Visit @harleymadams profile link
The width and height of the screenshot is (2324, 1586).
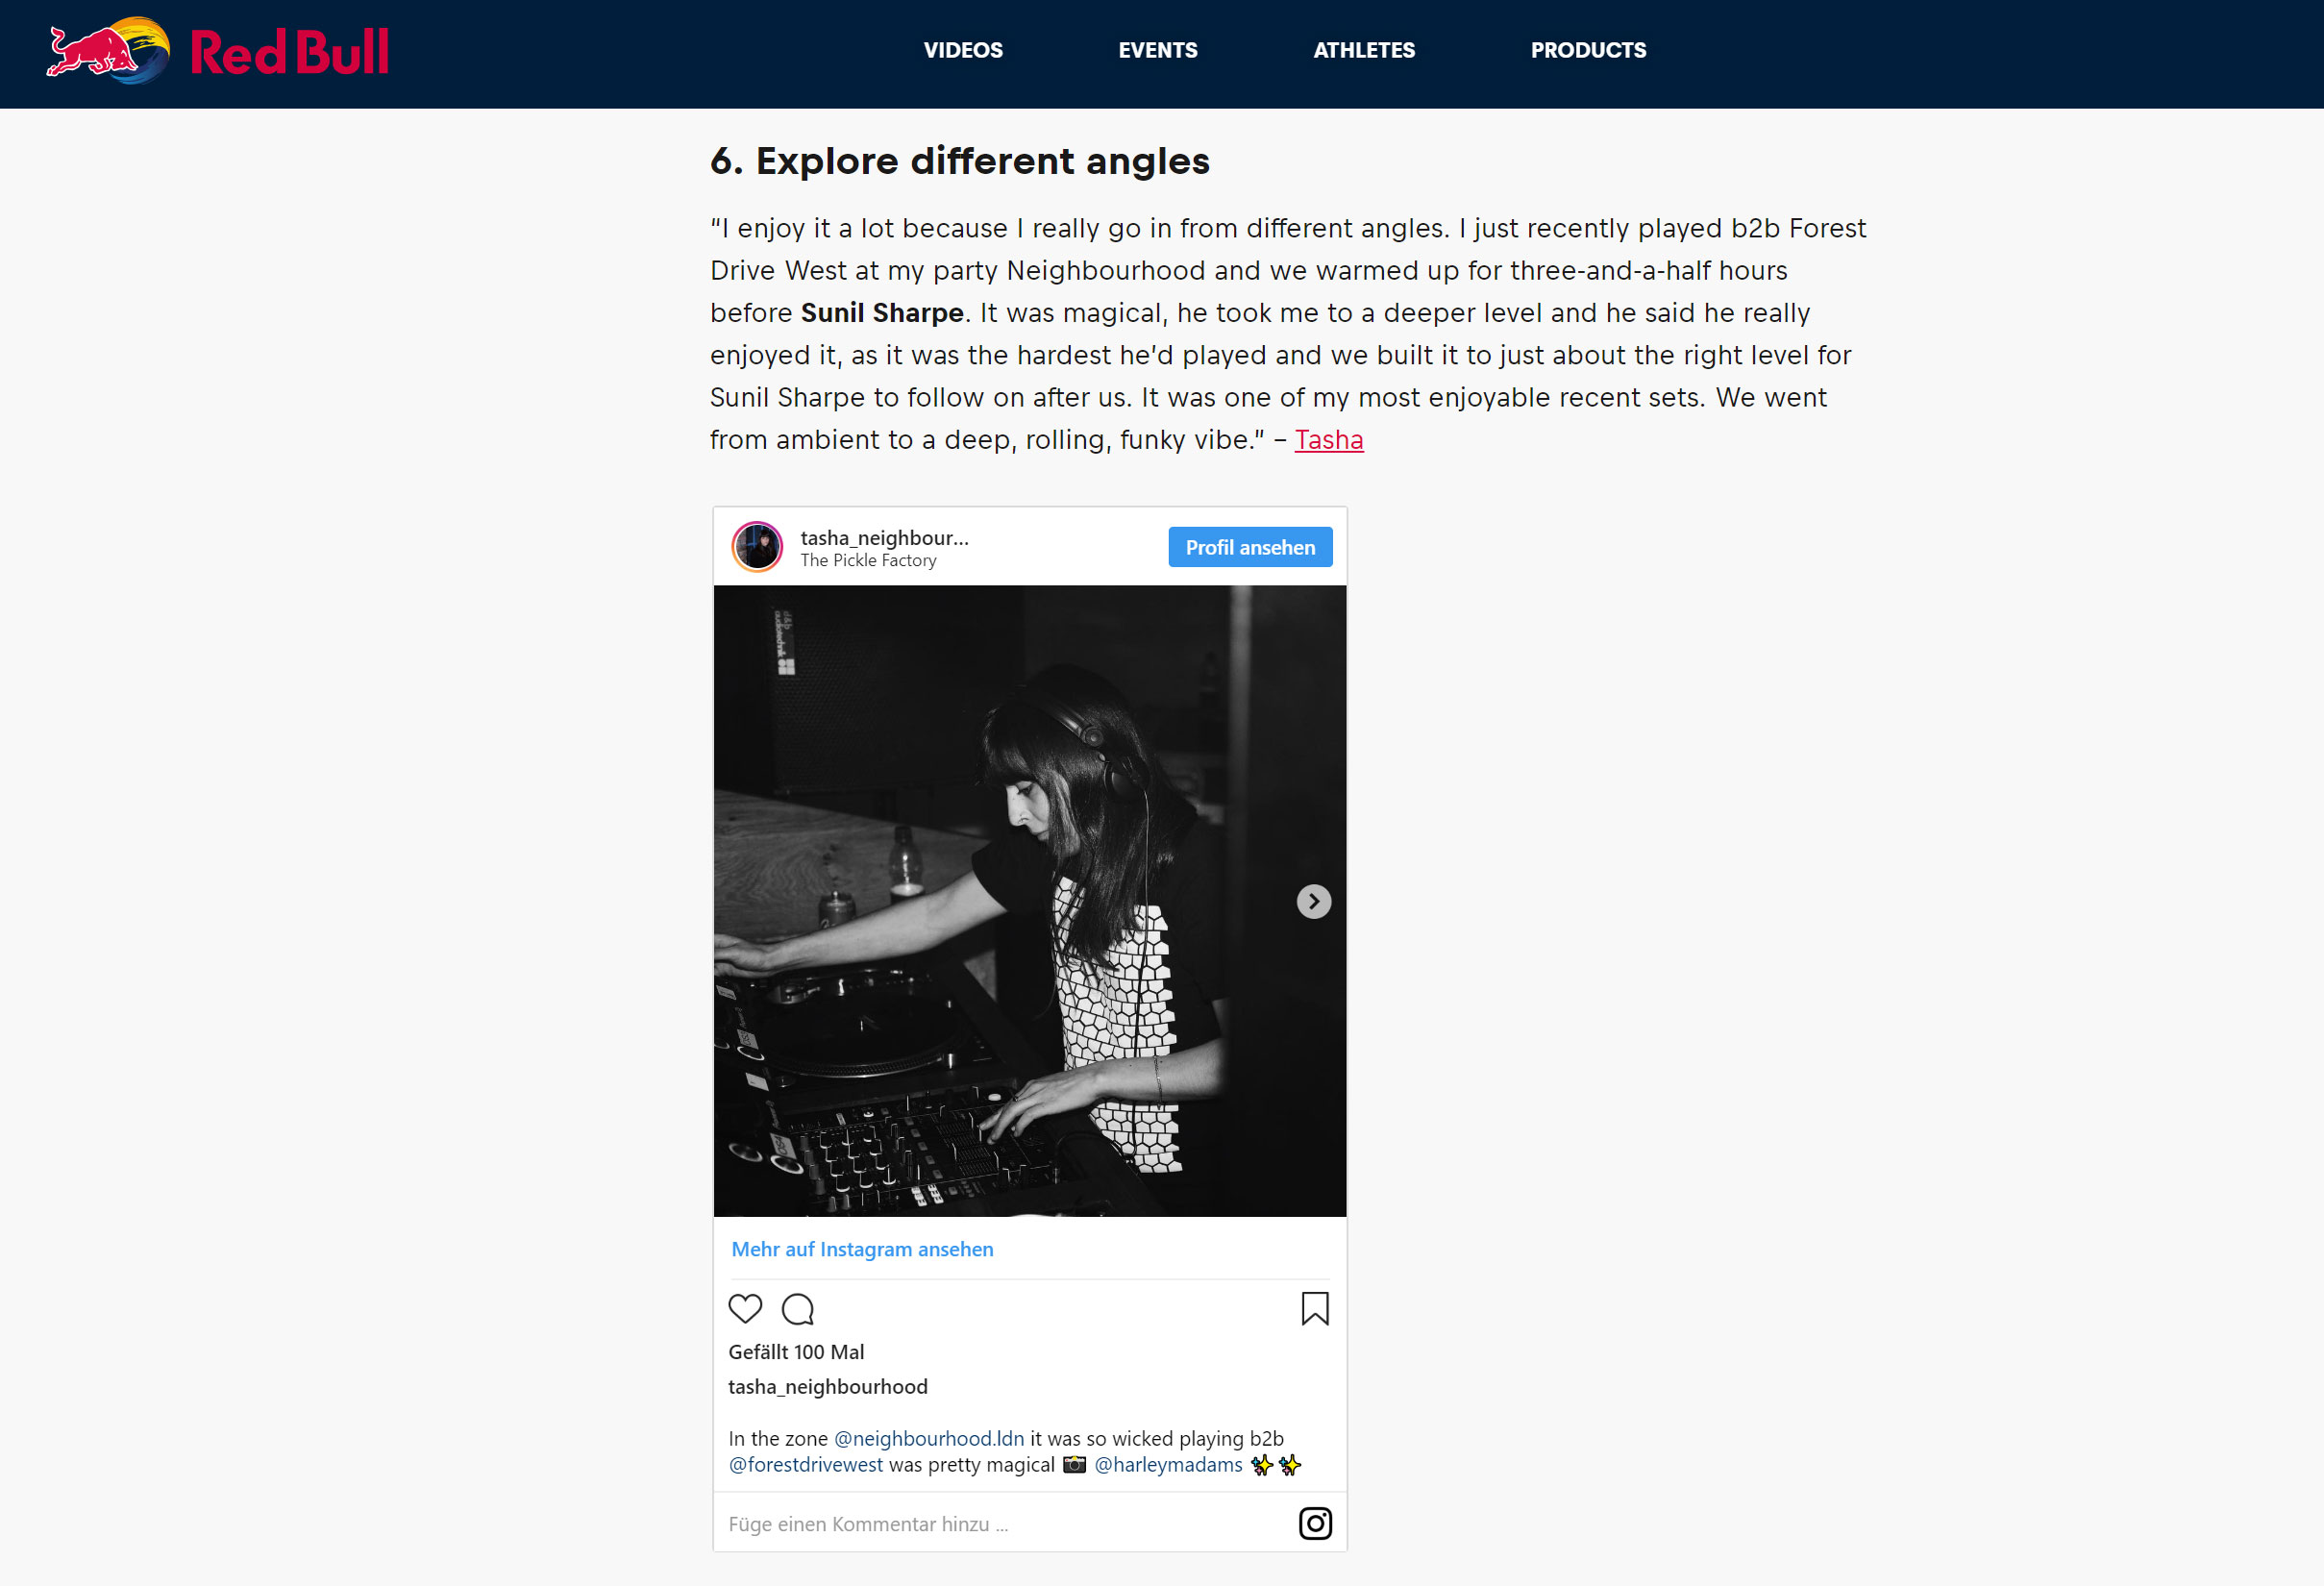coord(1168,1464)
